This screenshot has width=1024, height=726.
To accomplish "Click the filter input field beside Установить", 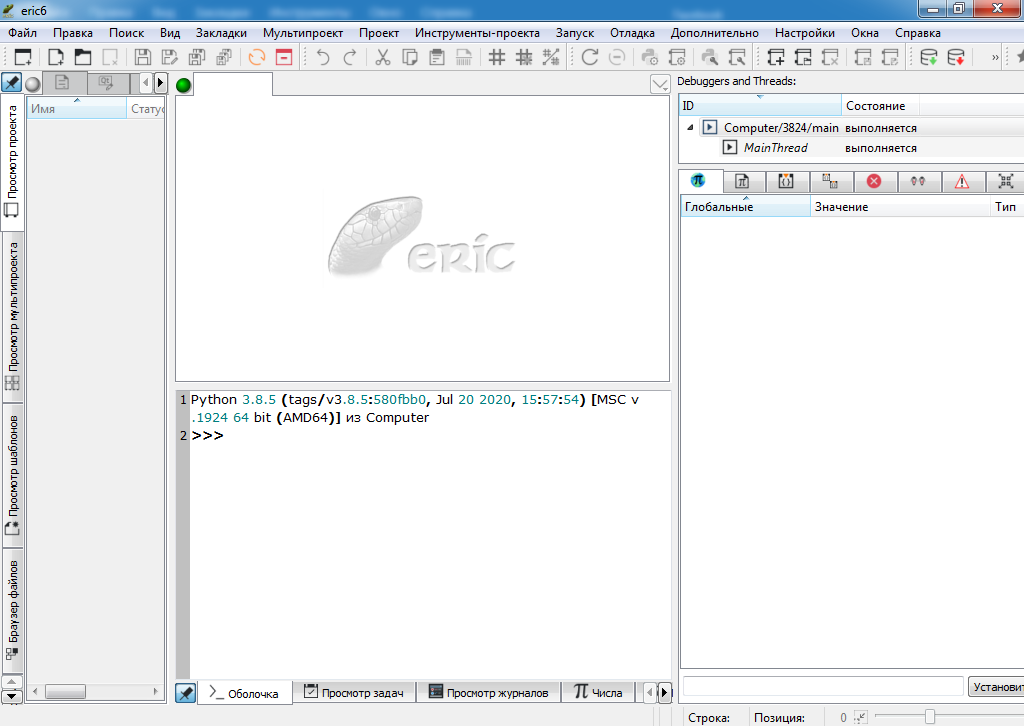I will click(x=822, y=687).
